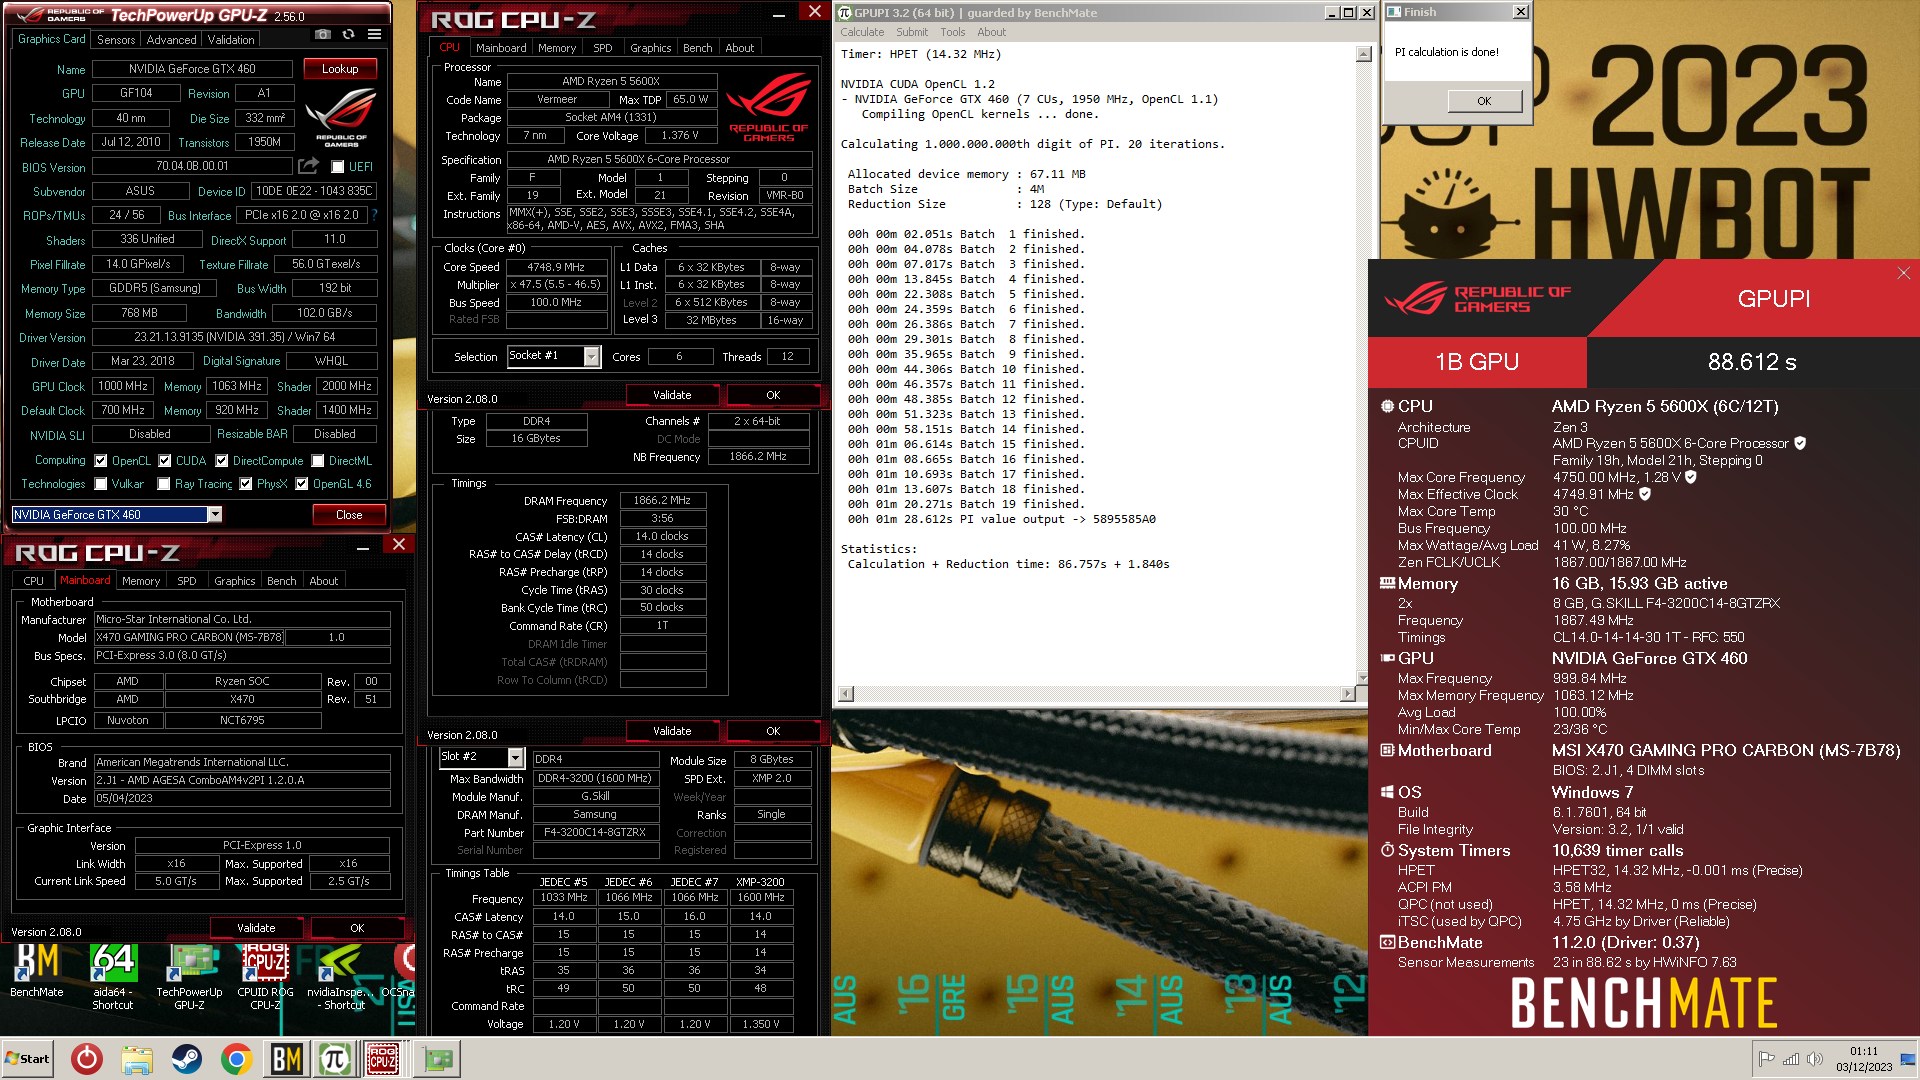1920x1080 pixels.
Task: Open the Submit menu in GPUPI
Action: click(x=911, y=32)
